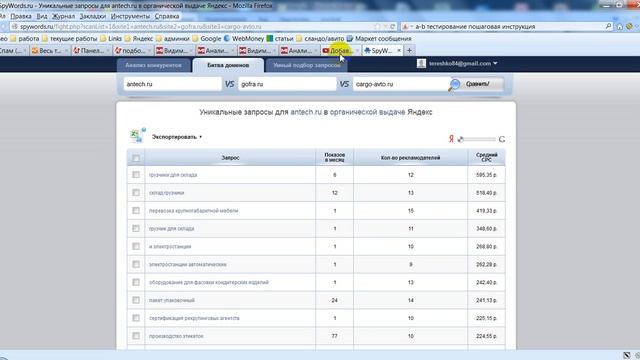Open a new tab with the plus icon

point(409,51)
